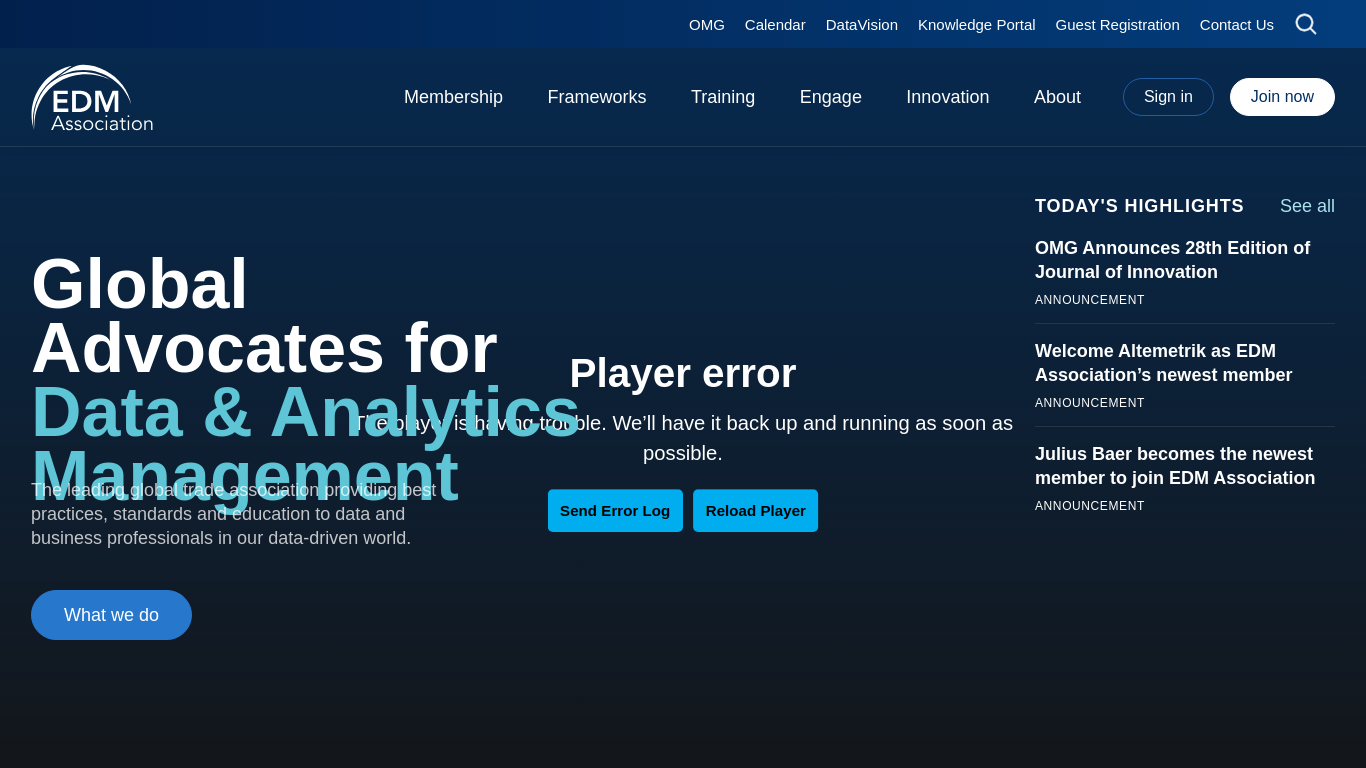Click the What we do button

(111, 615)
